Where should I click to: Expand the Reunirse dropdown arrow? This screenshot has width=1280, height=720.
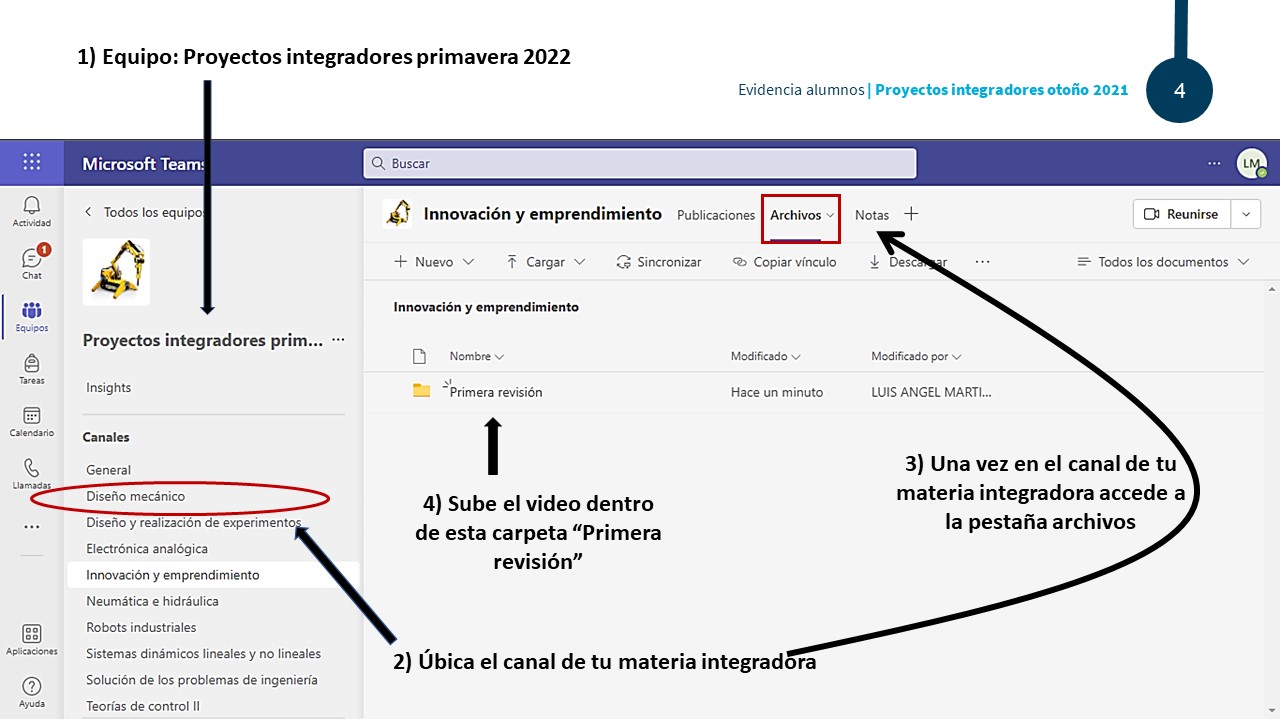tap(1245, 214)
